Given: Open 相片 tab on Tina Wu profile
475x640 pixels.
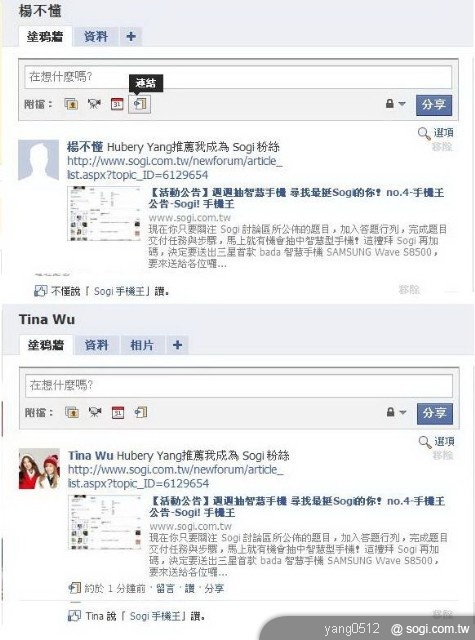Looking at the screenshot, I should click(142, 345).
